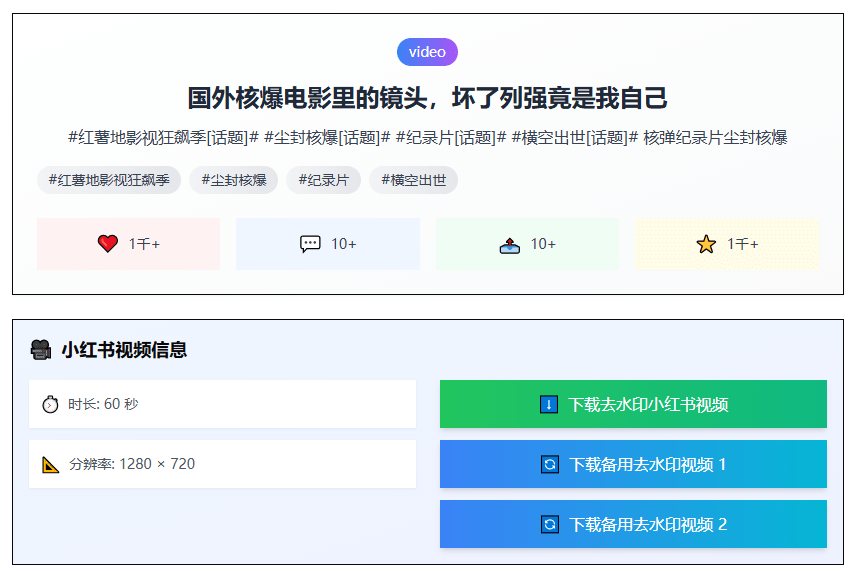The width and height of the screenshot is (857, 571).
Task: Click the yellow star favorites icon
Action: (706, 244)
